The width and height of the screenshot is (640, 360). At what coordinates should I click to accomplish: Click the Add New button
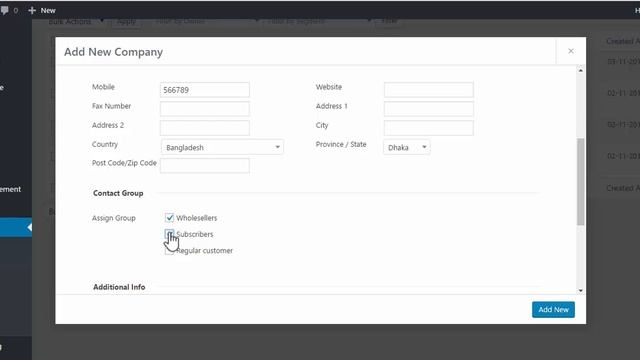click(x=553, y=309)
